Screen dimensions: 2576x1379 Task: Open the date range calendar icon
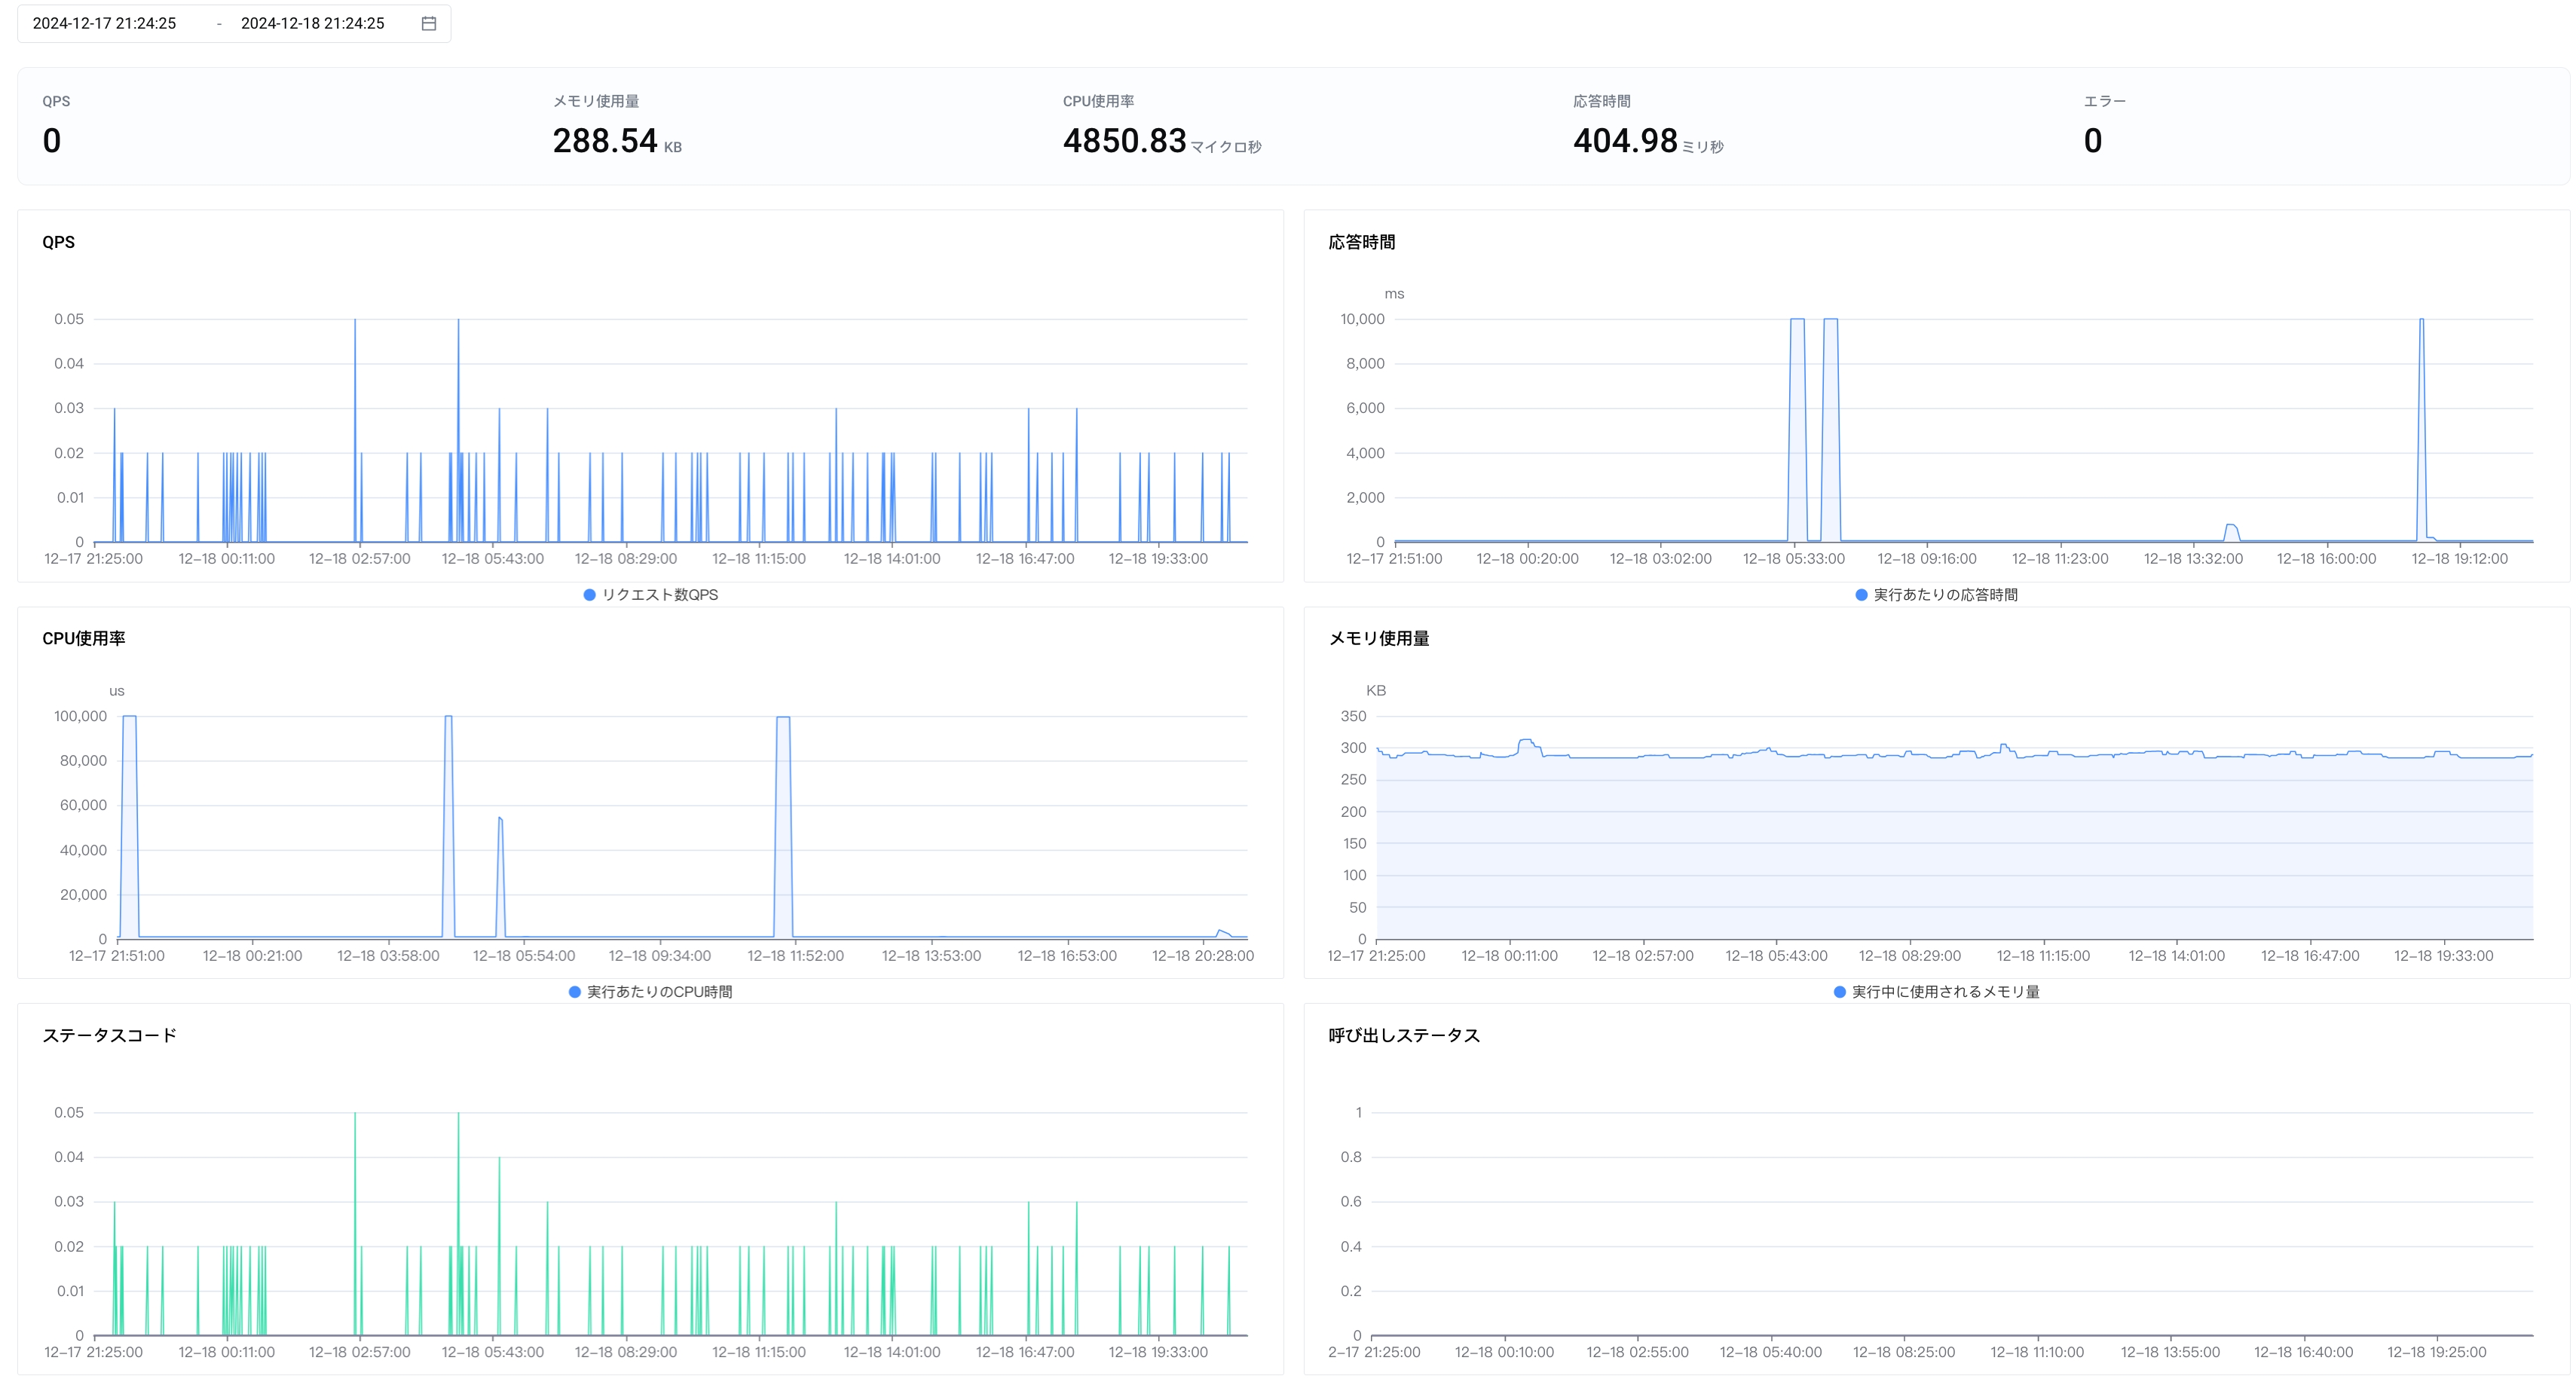coord(429,23)
